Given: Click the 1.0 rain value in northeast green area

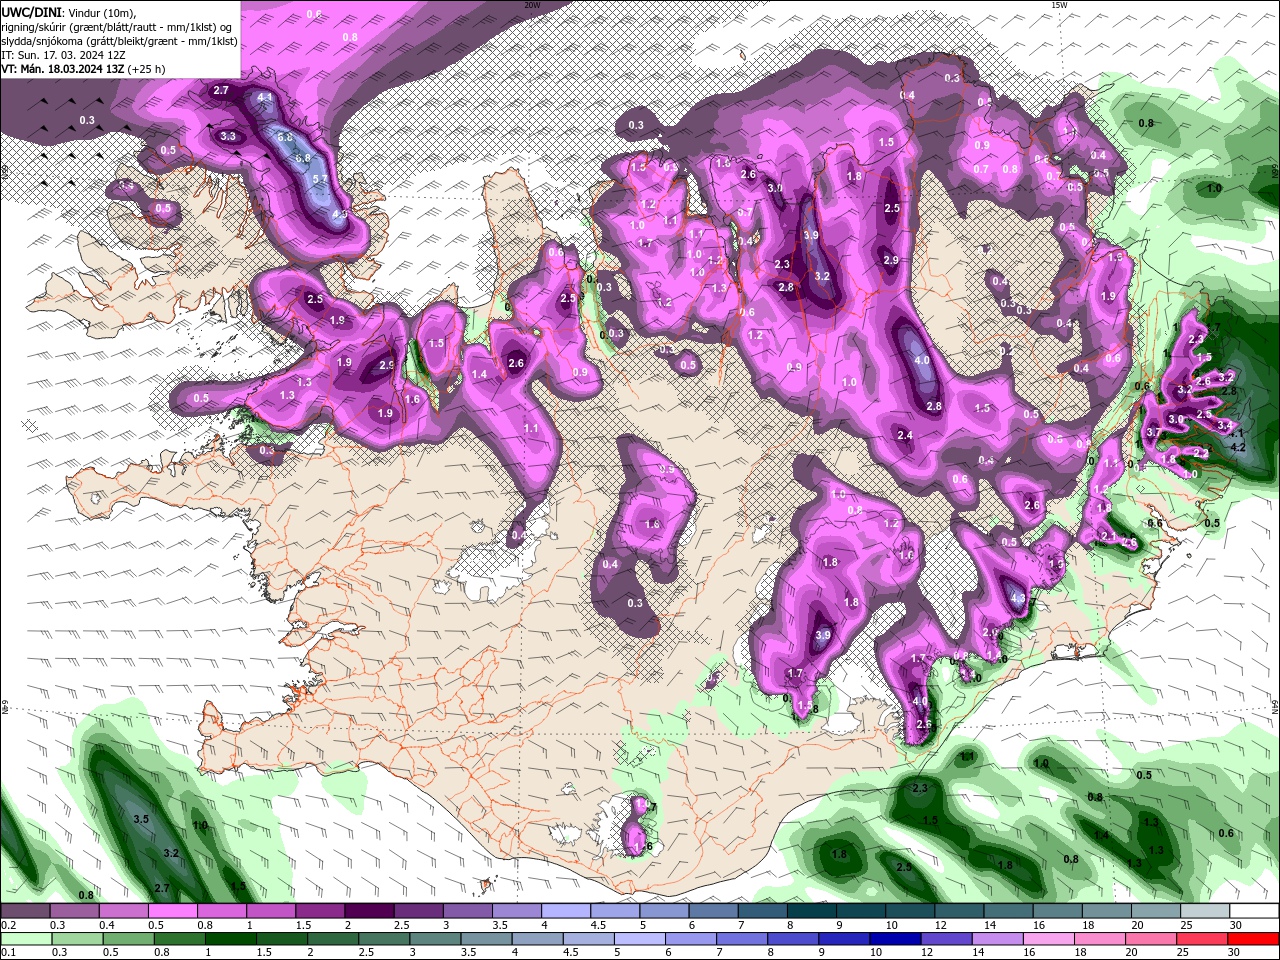Looking at the screenshot, I should point(1214,188).
